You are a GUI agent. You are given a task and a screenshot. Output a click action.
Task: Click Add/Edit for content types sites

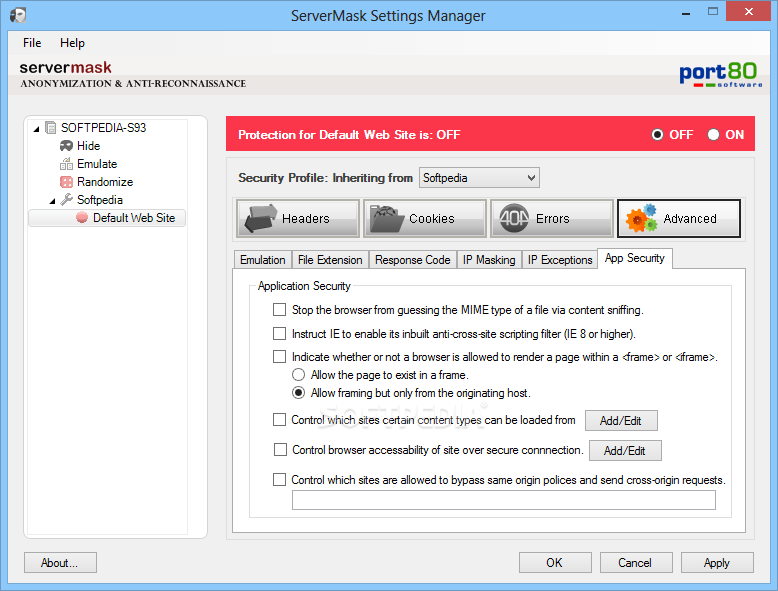(621, 421)
